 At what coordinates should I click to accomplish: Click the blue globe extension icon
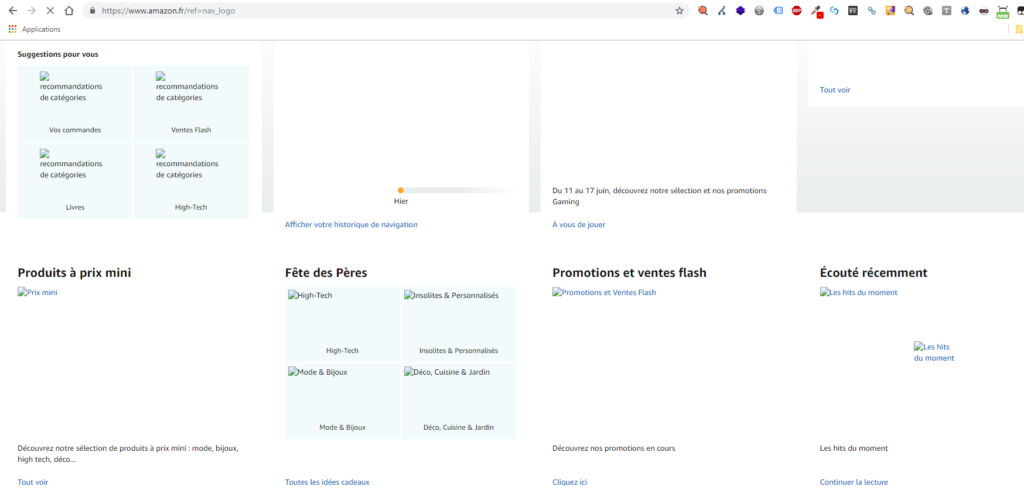965,10
